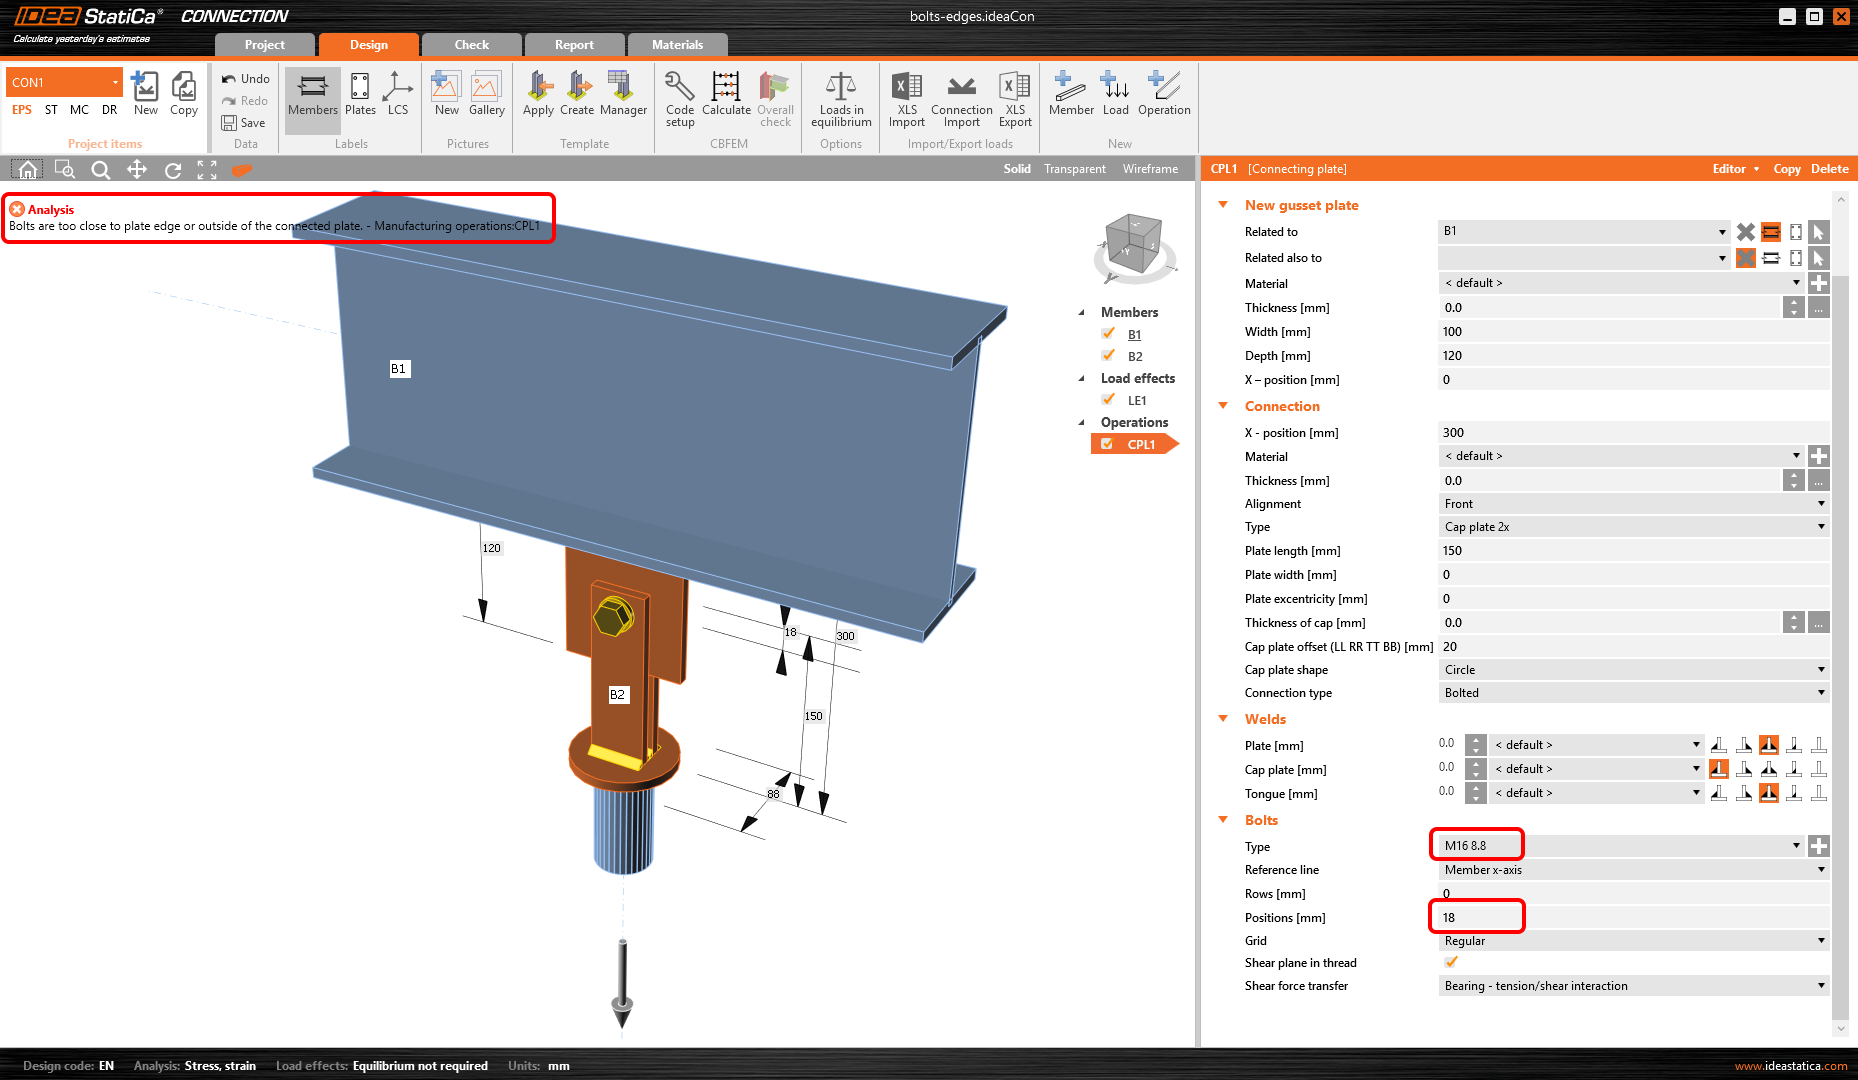Screen dimensions: 1858x1080
Task: Switch the view to Wireframe
Action: [x=1150, y=169]
